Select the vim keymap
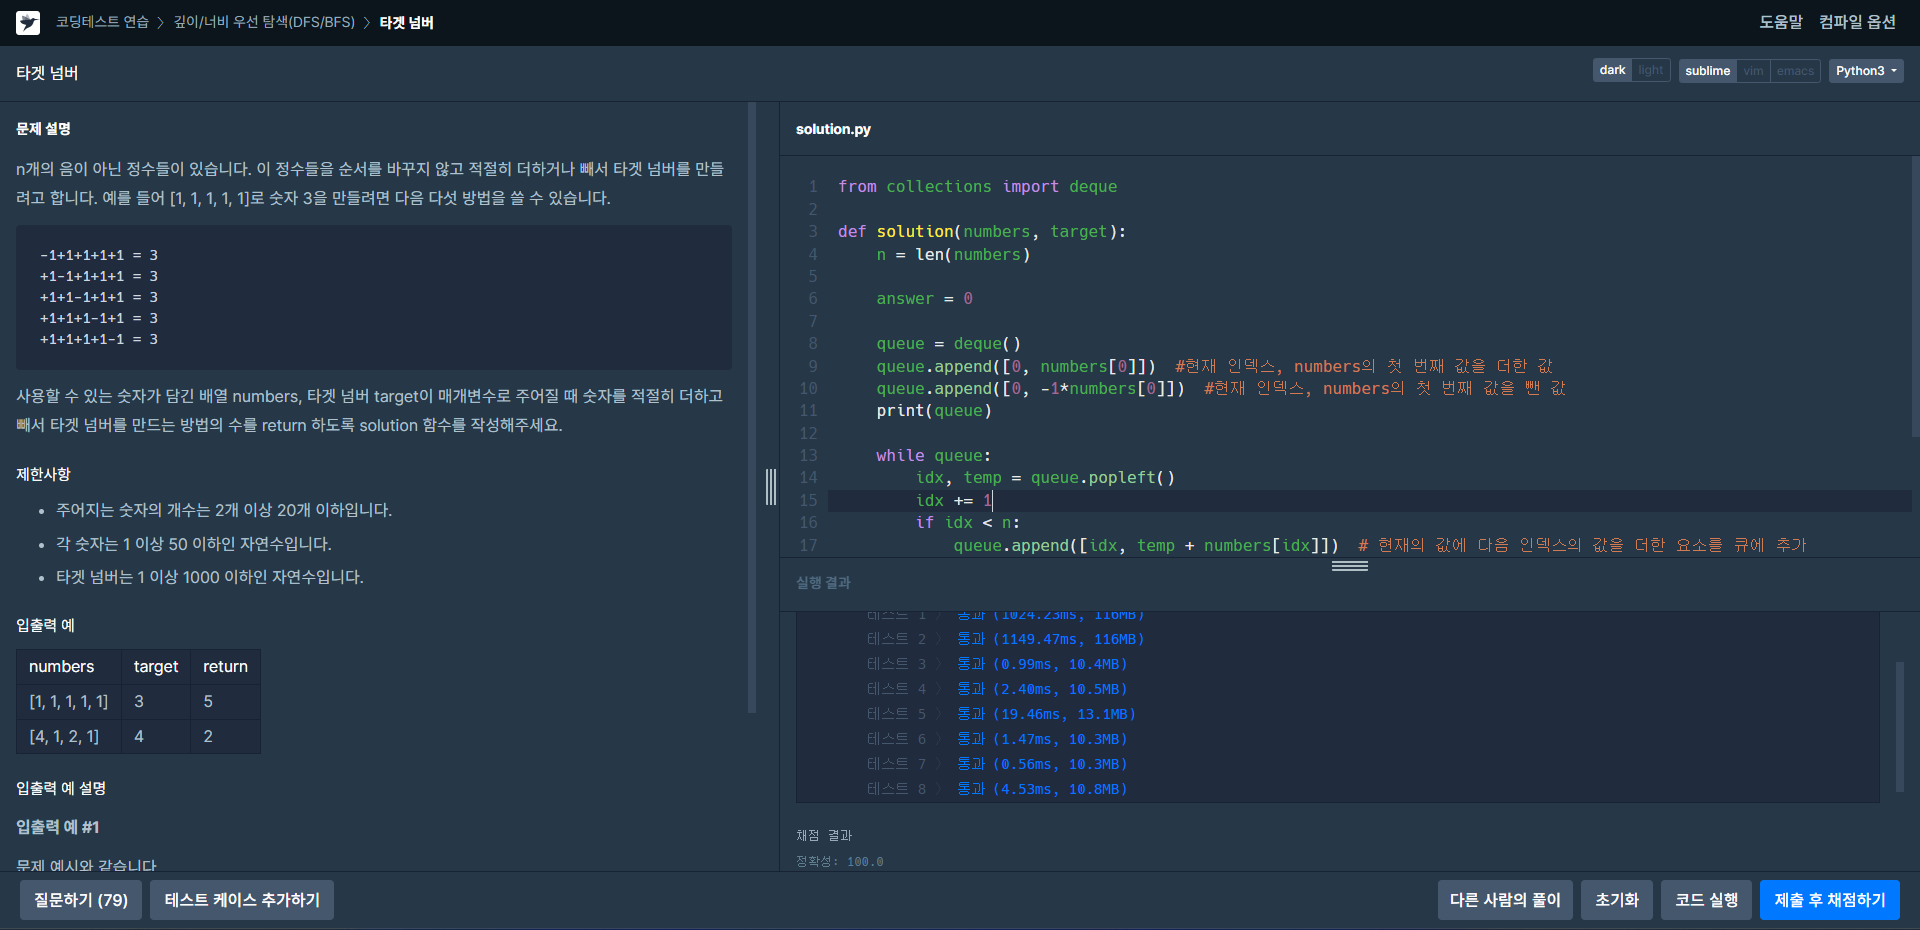The width and height of the screenshot is (1920, 930). pos(1753,71)
